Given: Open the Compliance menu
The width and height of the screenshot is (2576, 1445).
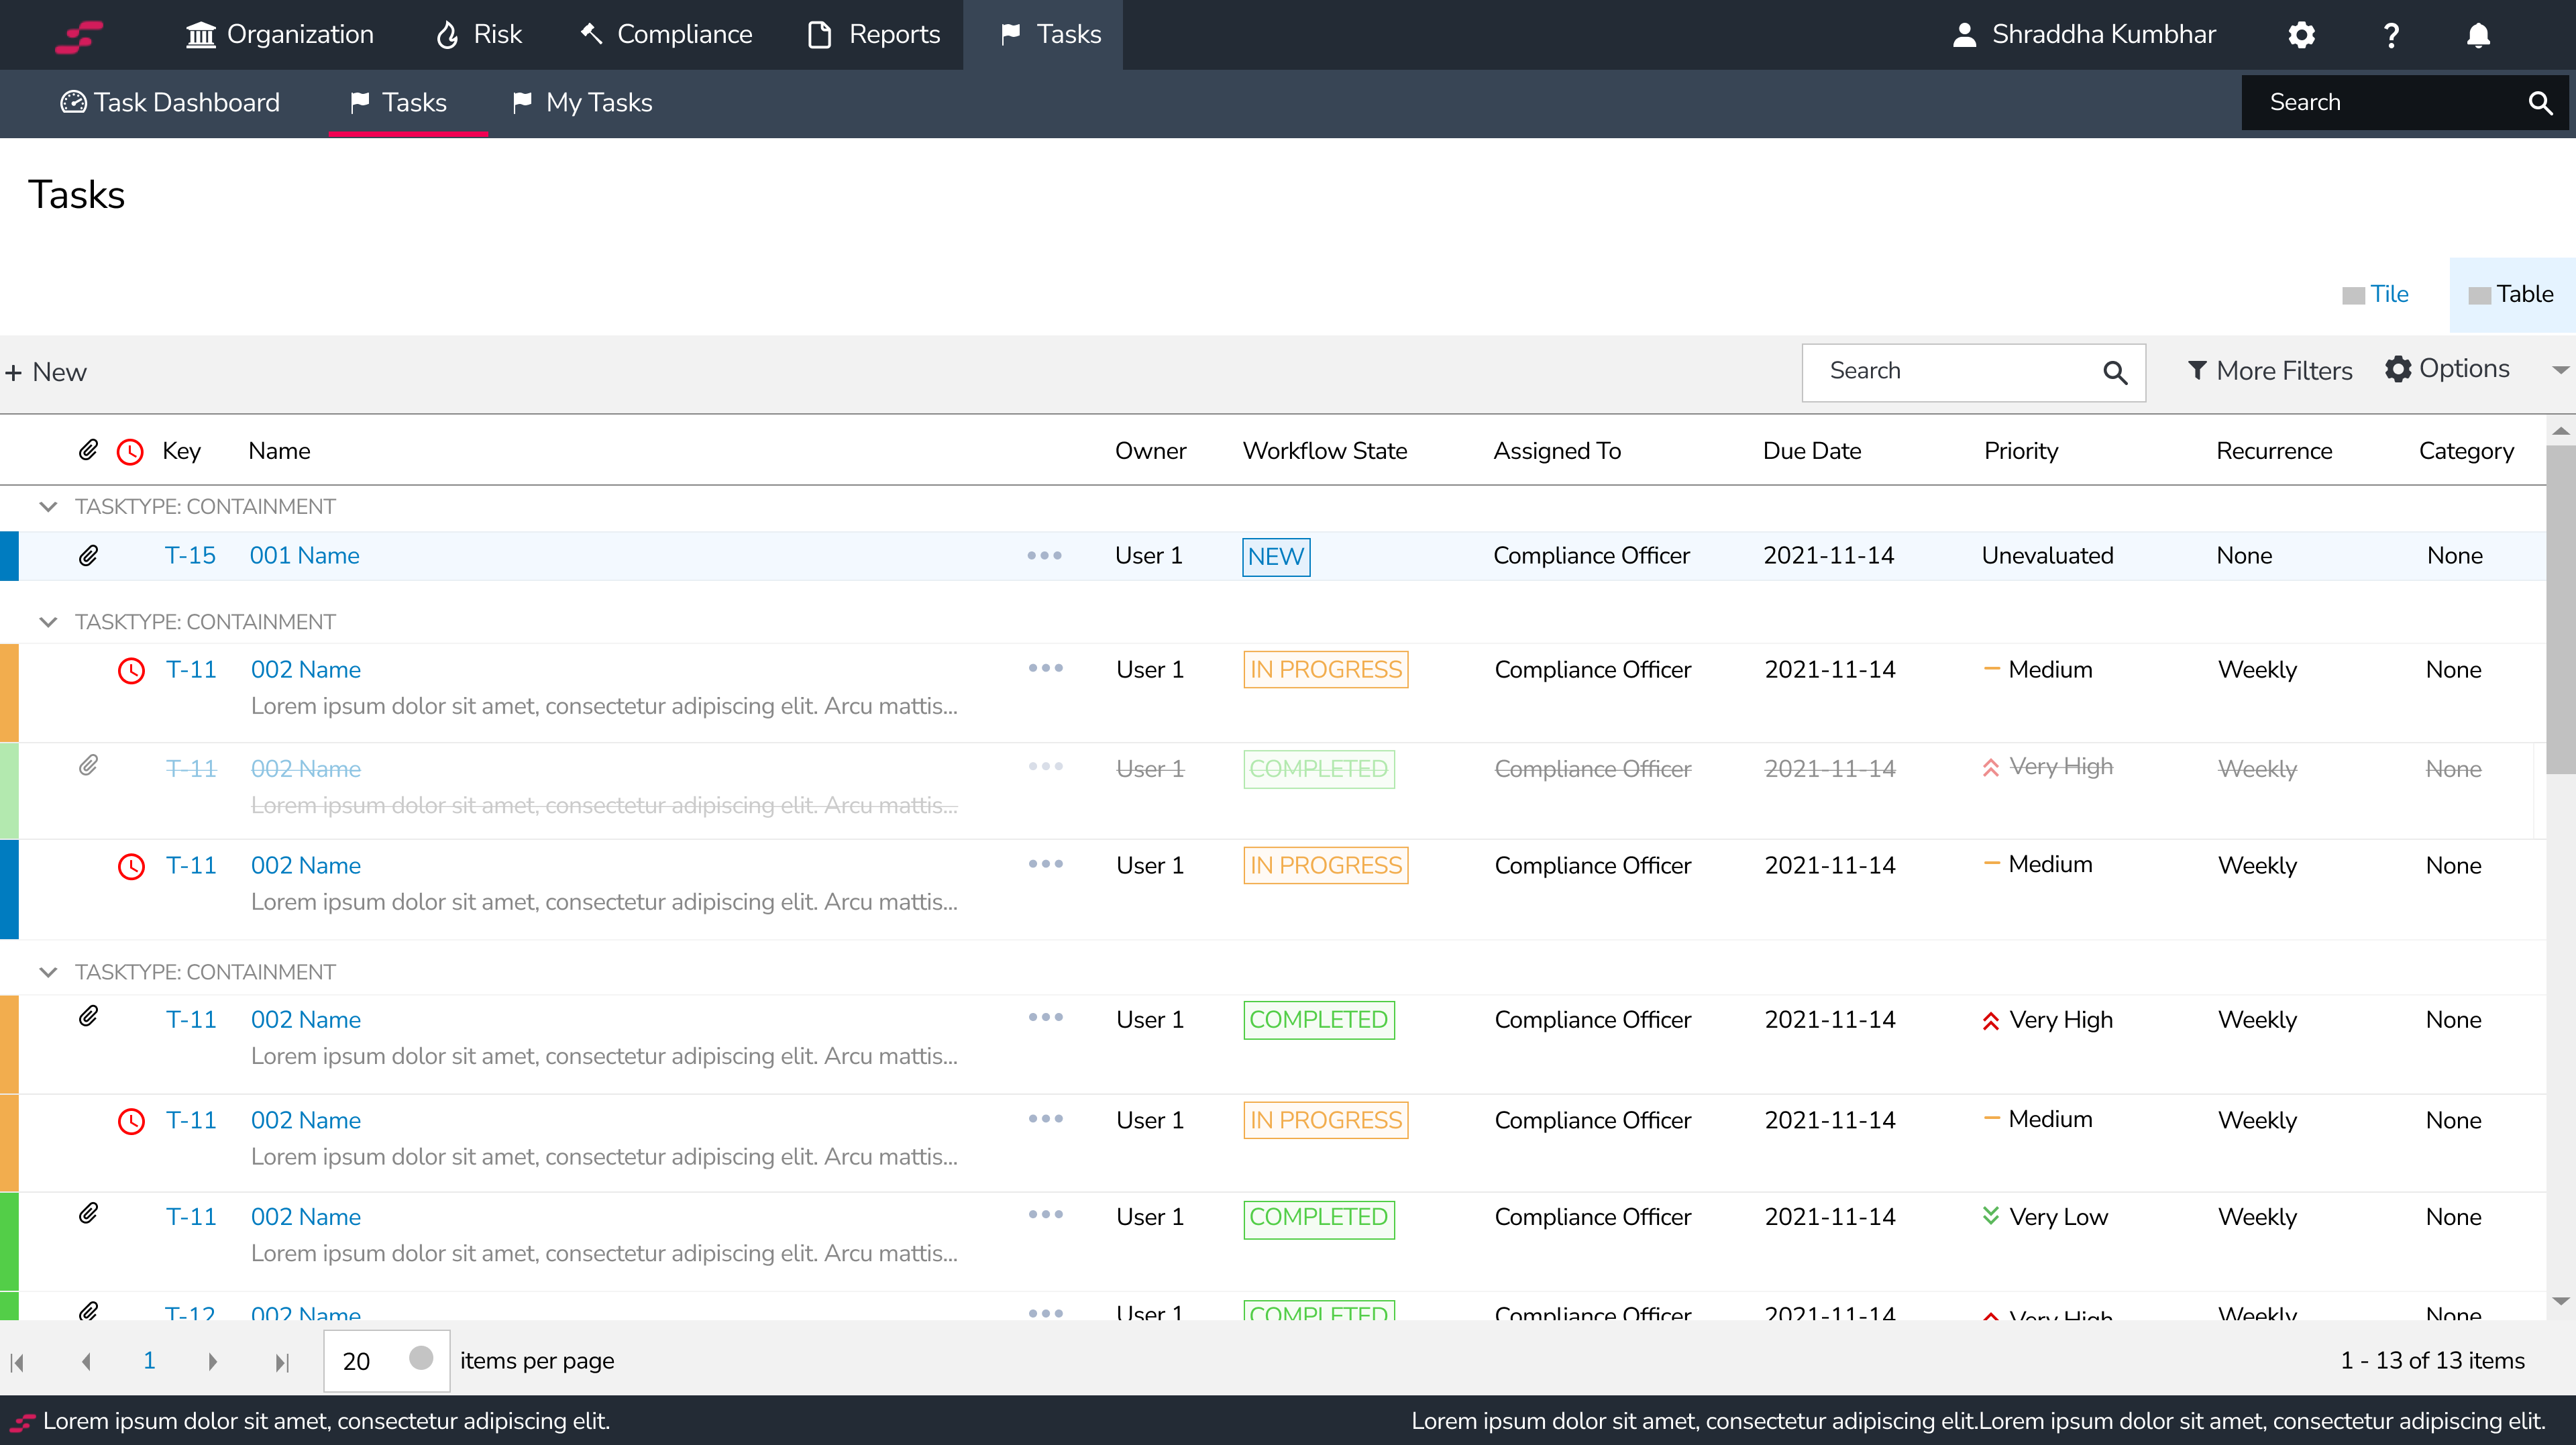Looking at the screenshot, I should (x=666, y=35).
